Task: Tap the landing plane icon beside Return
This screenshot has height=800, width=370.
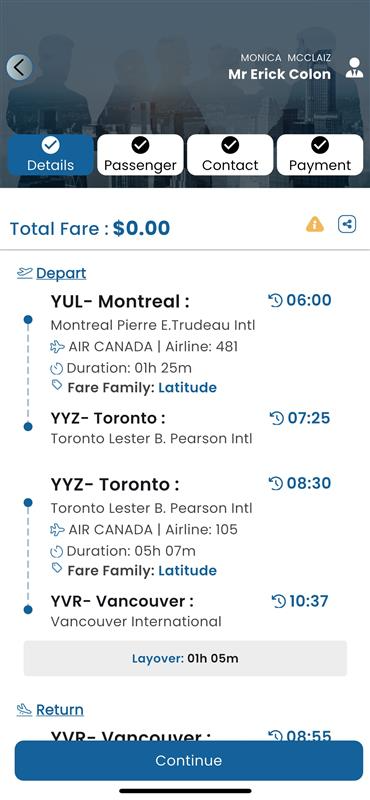Action: tap(24, 710)
